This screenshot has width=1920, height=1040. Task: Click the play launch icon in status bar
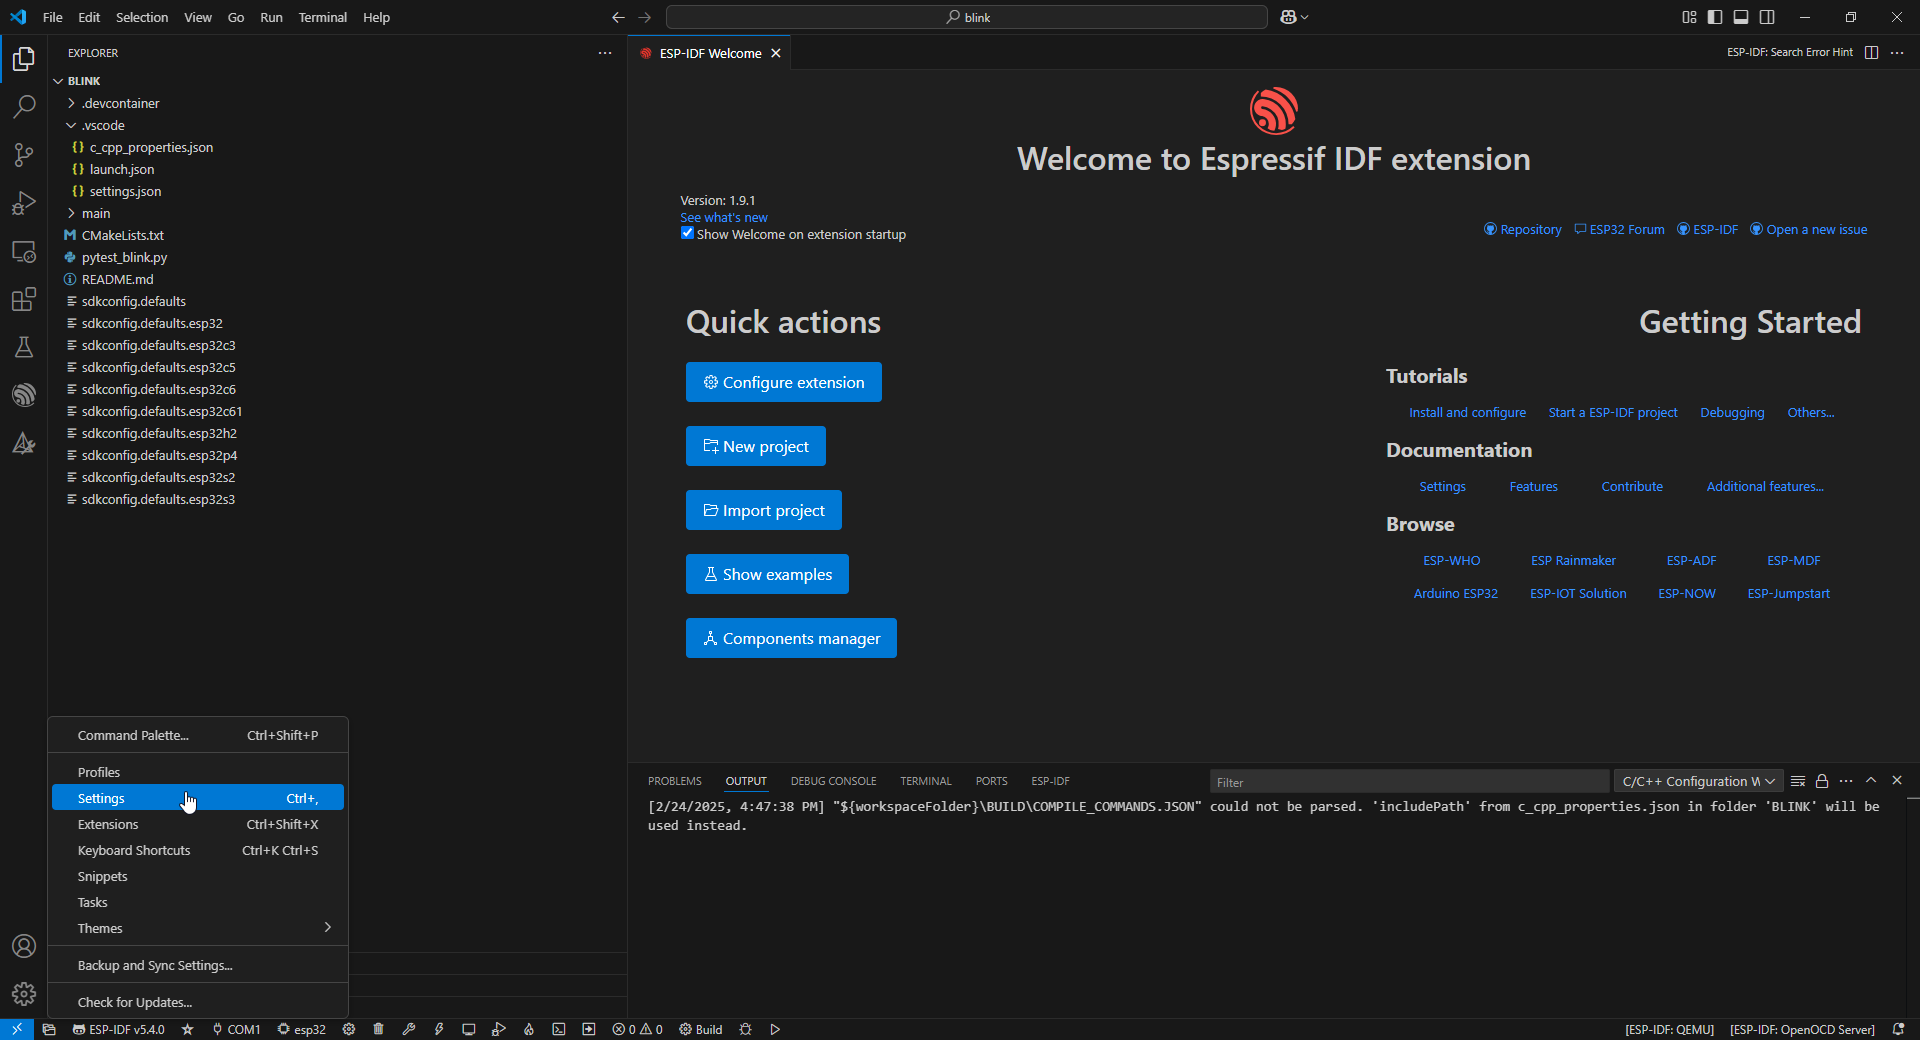click(775, 1029)
